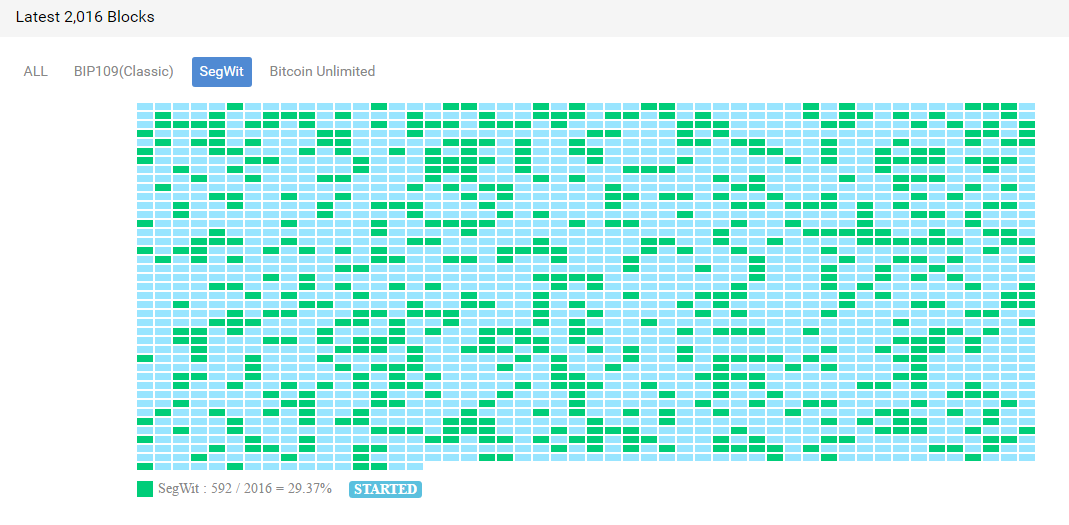Open the BIP109(Classic) tab
1069x525 pixels.
click(123, 72)
